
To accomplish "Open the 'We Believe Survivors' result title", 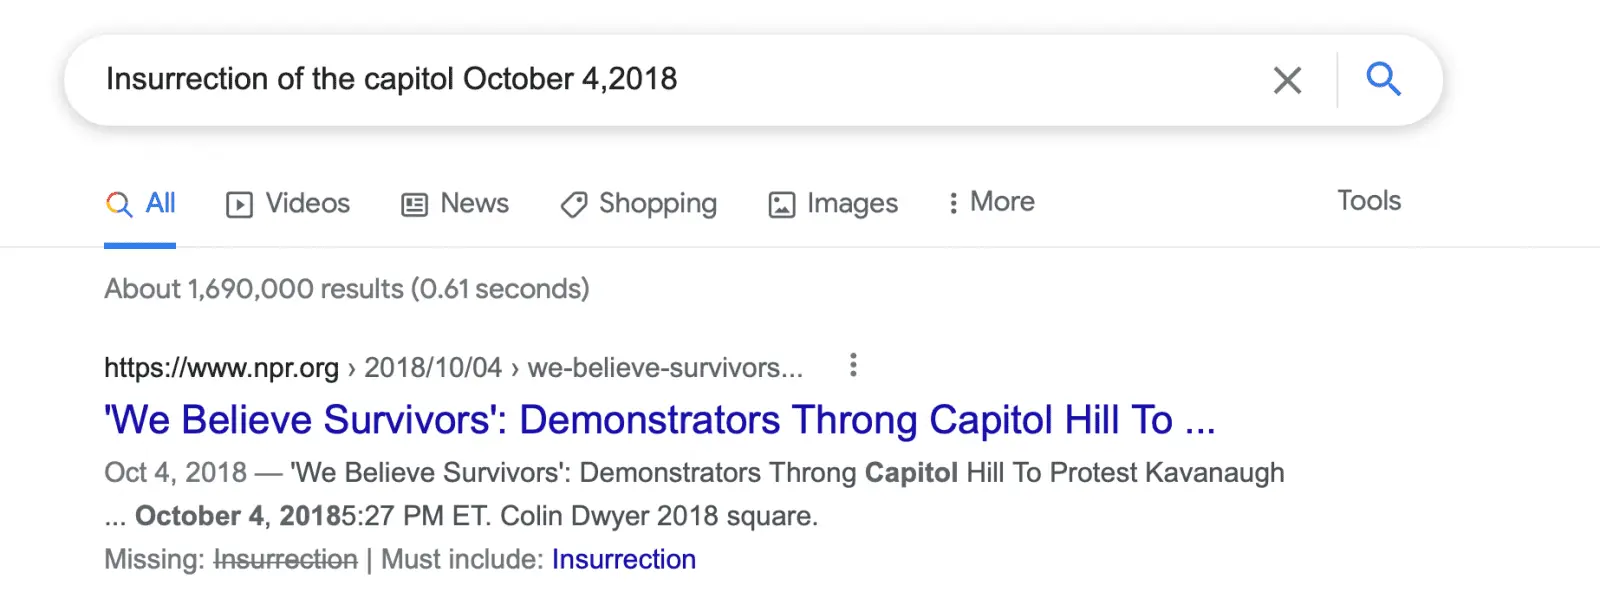I will pos(658,420).
